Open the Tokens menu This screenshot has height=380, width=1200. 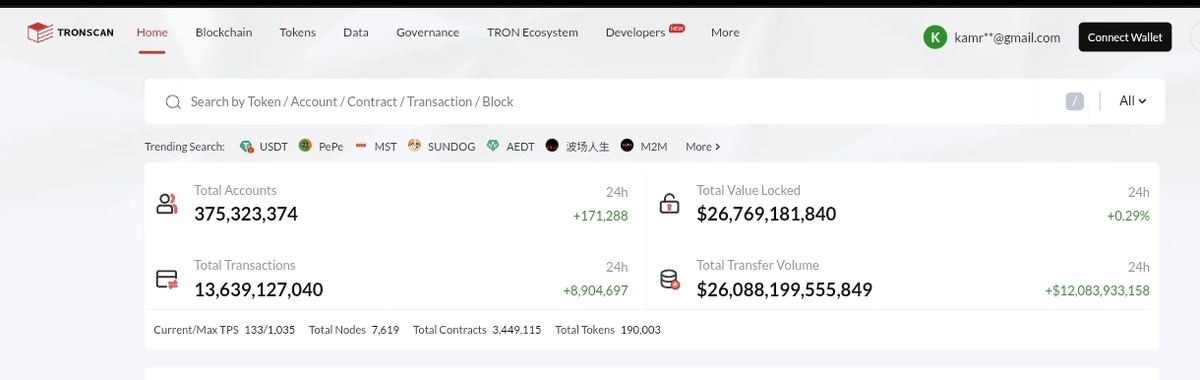pos(297,32)
